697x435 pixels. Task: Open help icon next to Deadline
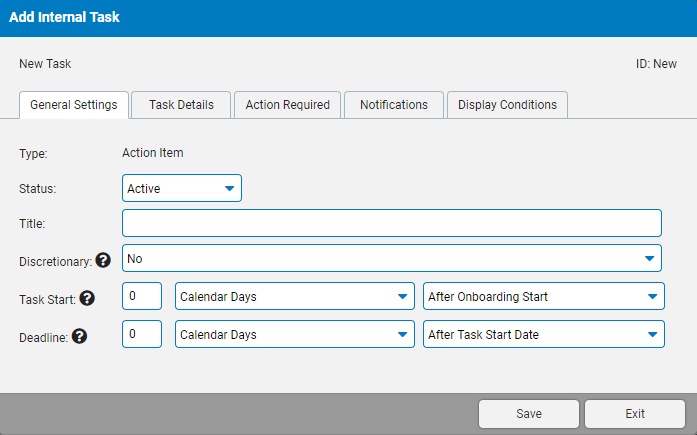tap(80, 336)
